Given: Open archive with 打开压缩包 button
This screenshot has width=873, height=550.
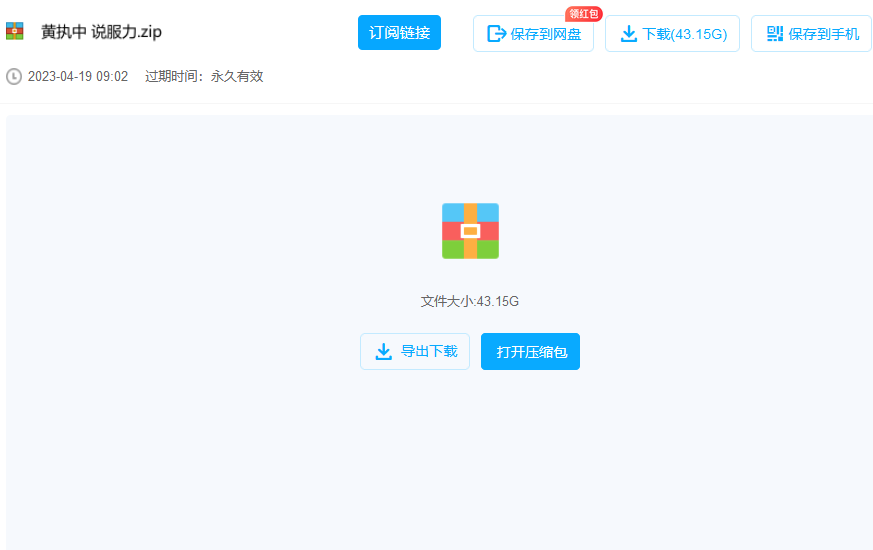Looking at the screenshot, I should [x=531, y=351].
